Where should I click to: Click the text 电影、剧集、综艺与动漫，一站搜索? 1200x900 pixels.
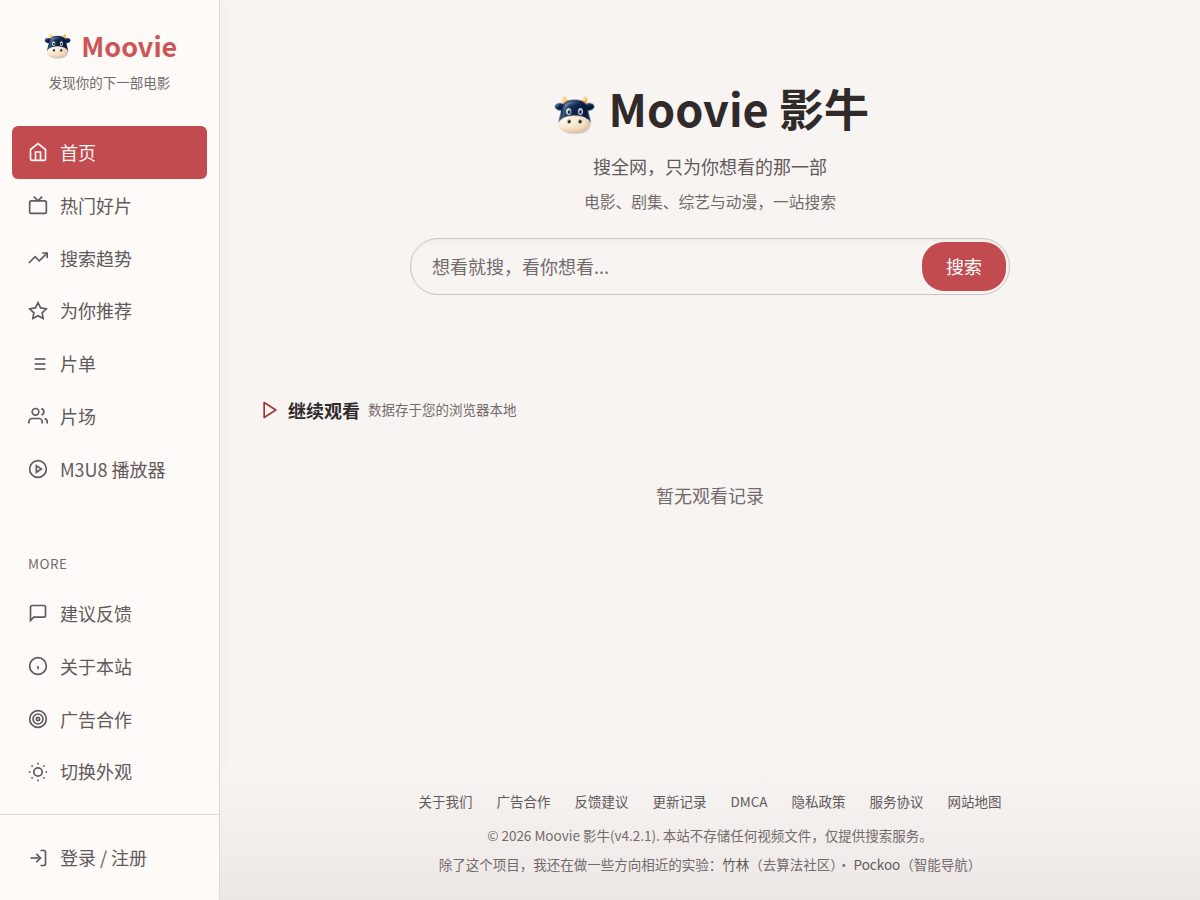(x=710, y=202)
